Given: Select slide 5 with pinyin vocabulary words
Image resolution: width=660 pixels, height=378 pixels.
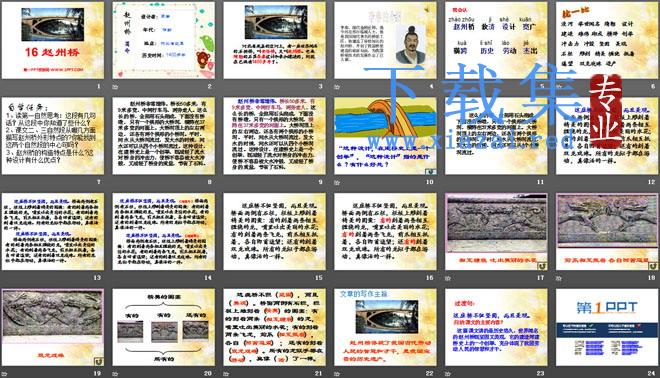Looking at the screenshot, I should click(496, 40).
